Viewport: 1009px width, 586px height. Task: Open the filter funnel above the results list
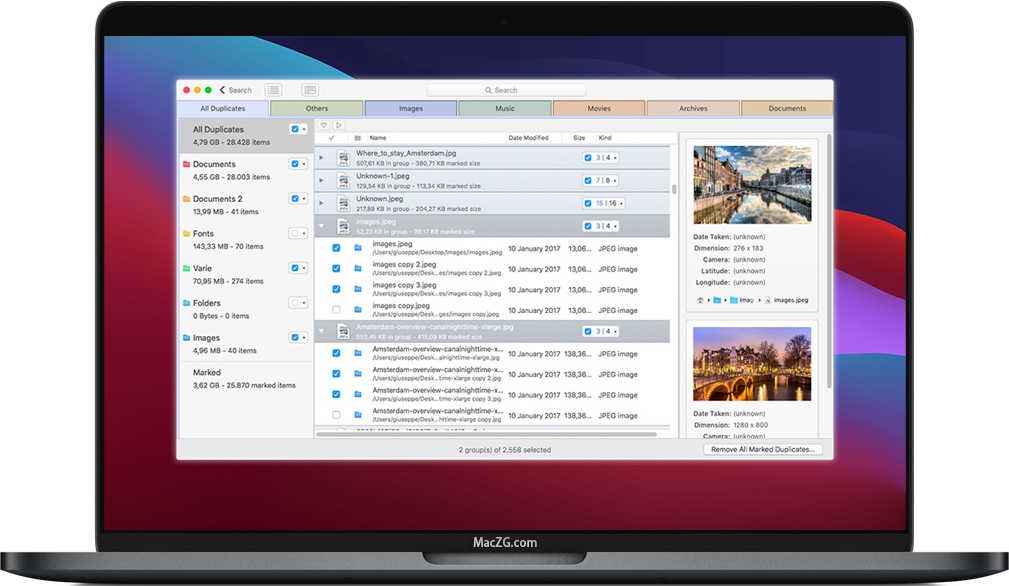tap(324, 125)
